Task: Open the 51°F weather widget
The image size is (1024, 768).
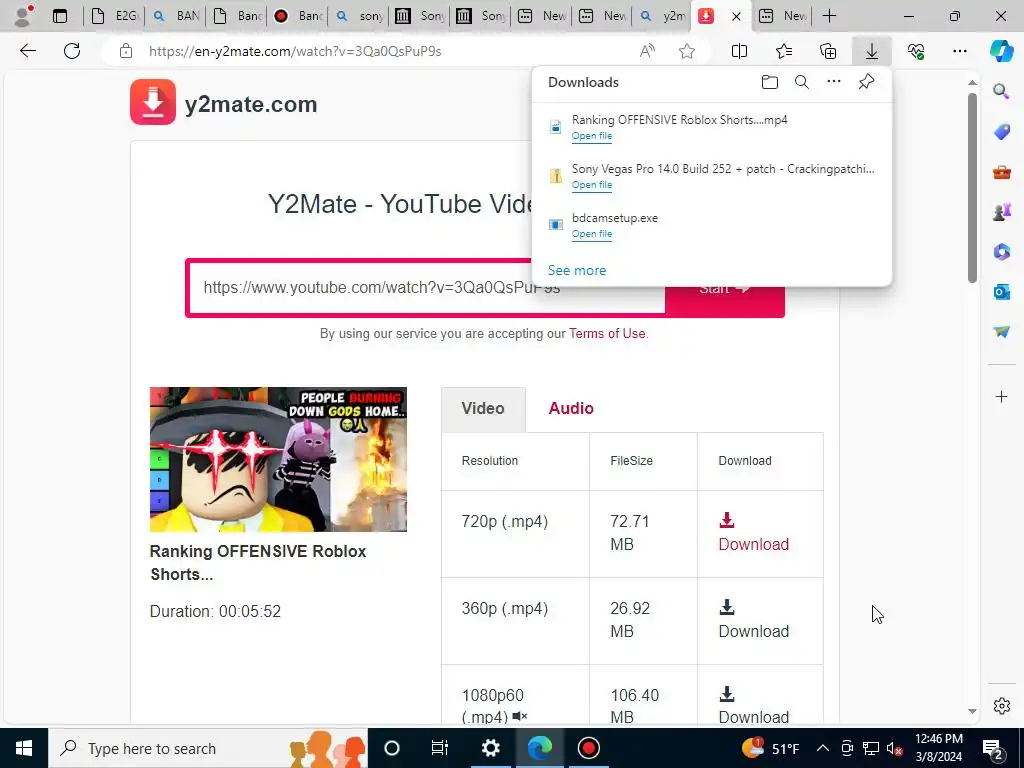Action: point(771,748)
